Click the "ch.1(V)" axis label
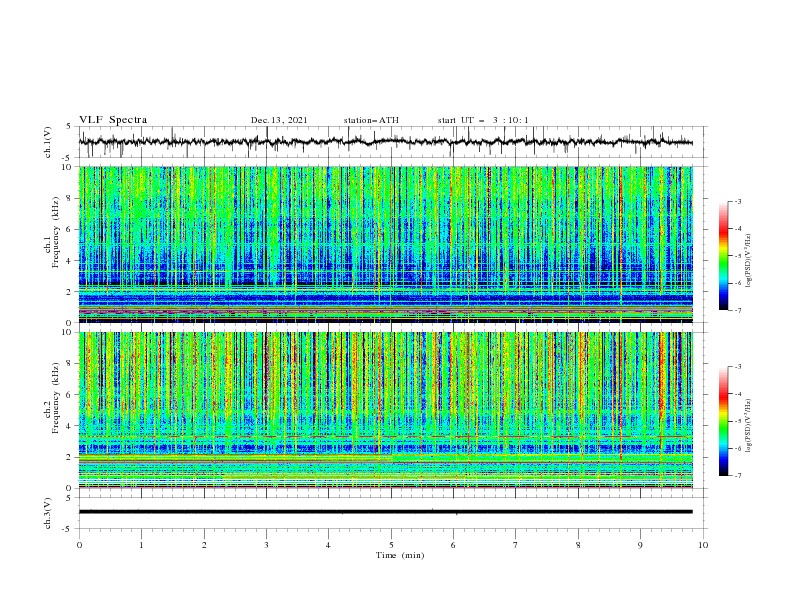 tap(48, 142)
